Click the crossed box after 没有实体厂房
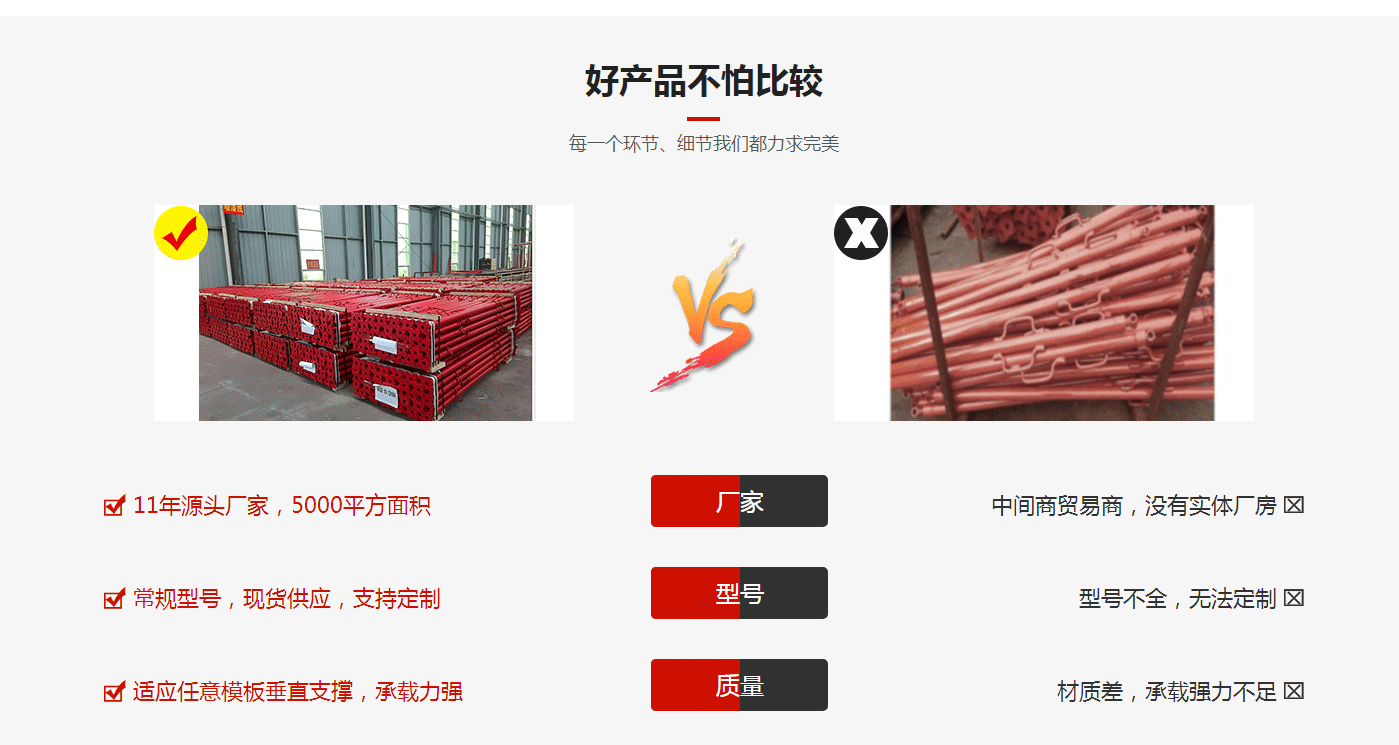Image resolution: width=1399 pixels, height=745 pixels. click(x=1294, y=506)
